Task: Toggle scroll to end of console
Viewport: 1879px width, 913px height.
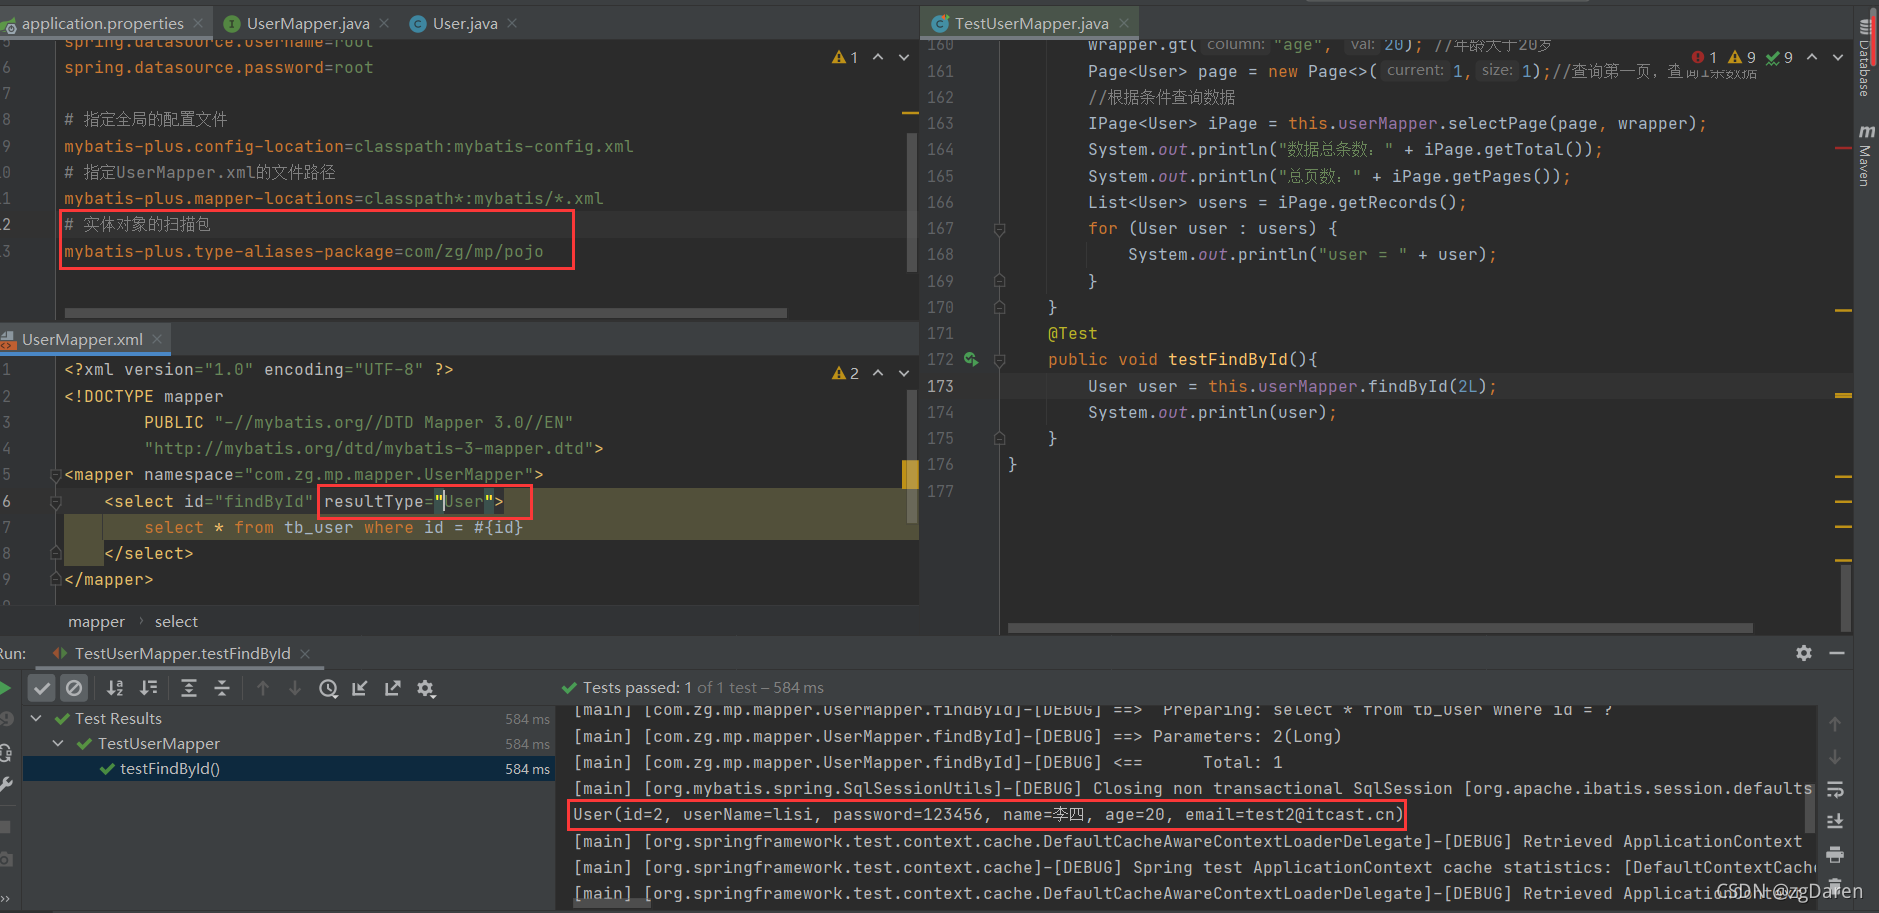Action: click(x=1835, y=822)
